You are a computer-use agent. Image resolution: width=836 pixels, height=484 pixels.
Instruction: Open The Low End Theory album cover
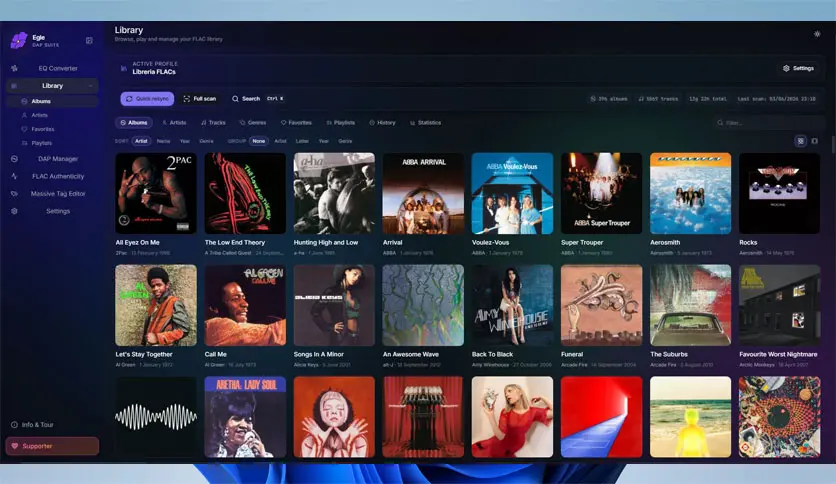pyautogui.click(x=245, y=193)
